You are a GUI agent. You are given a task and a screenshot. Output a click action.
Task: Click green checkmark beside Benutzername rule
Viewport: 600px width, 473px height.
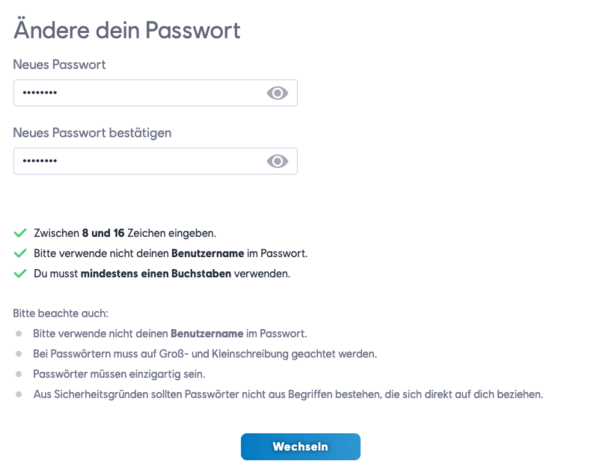tap(20, 253)
